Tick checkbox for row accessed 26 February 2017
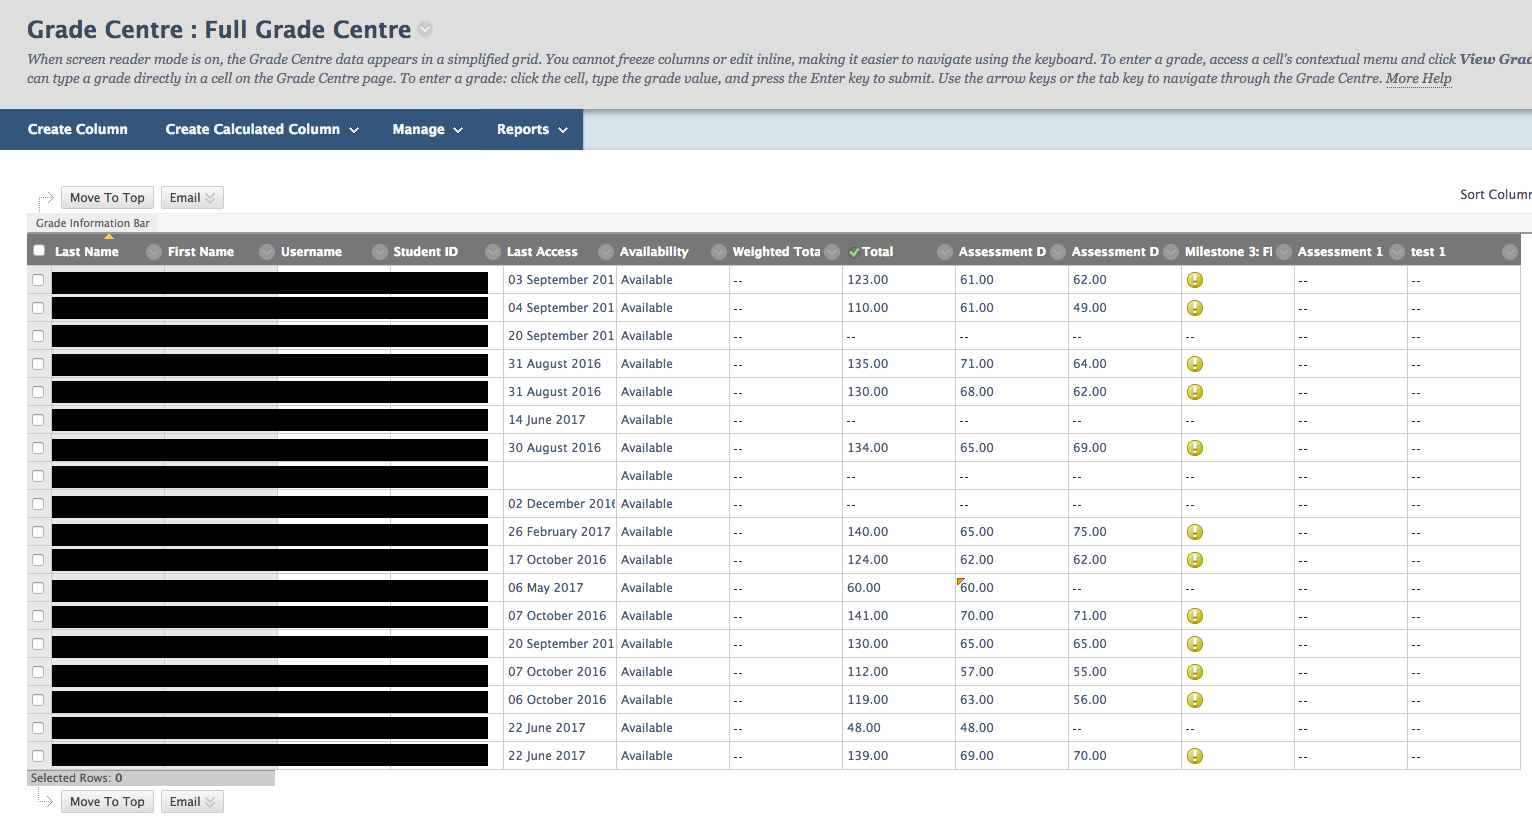The image size is (1532, 837). point(38,532)
